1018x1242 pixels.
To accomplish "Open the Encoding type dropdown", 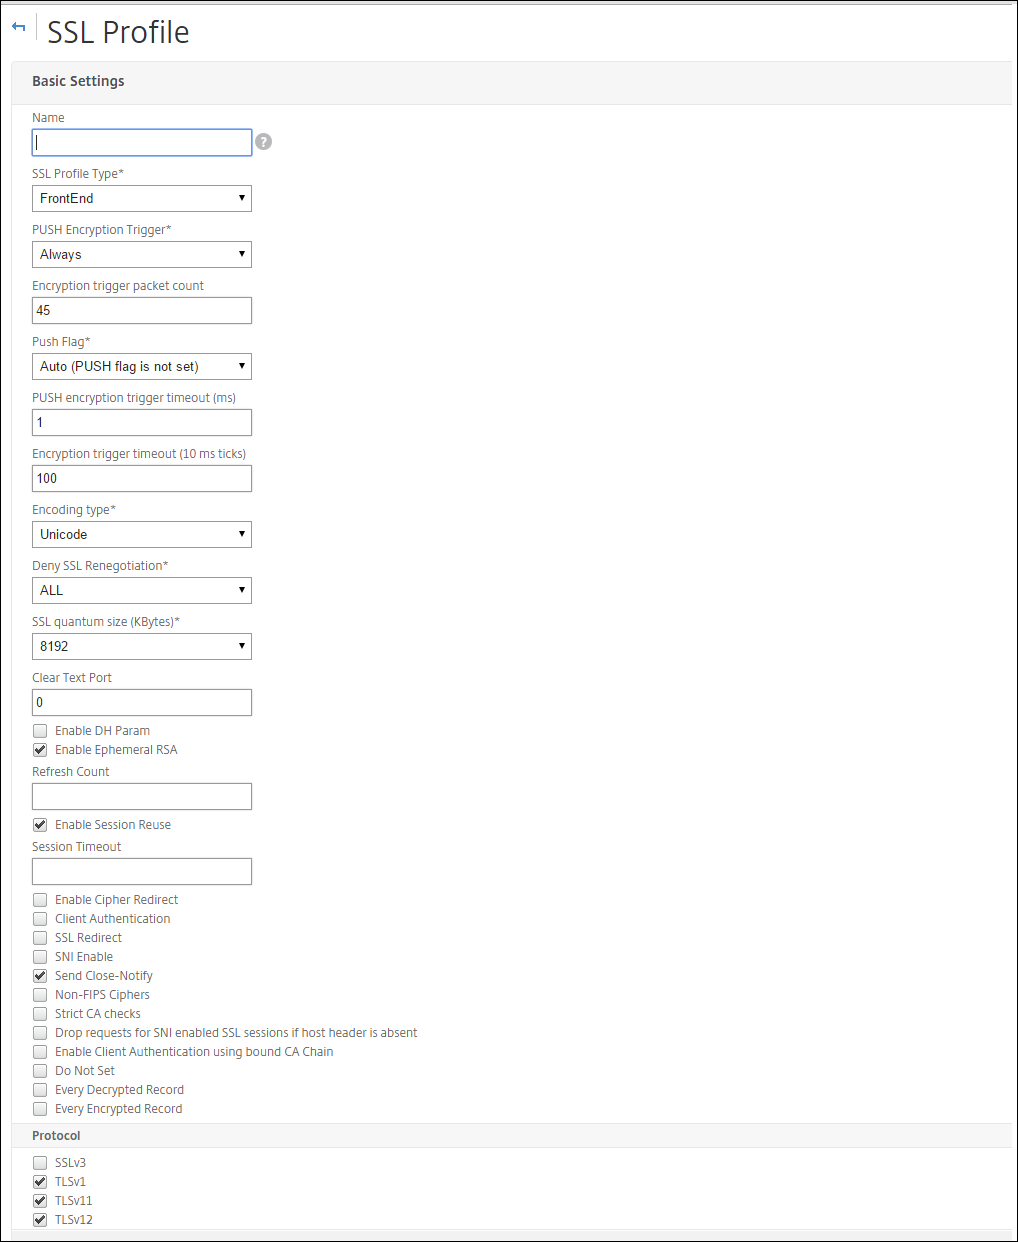I will pos(142,534).
